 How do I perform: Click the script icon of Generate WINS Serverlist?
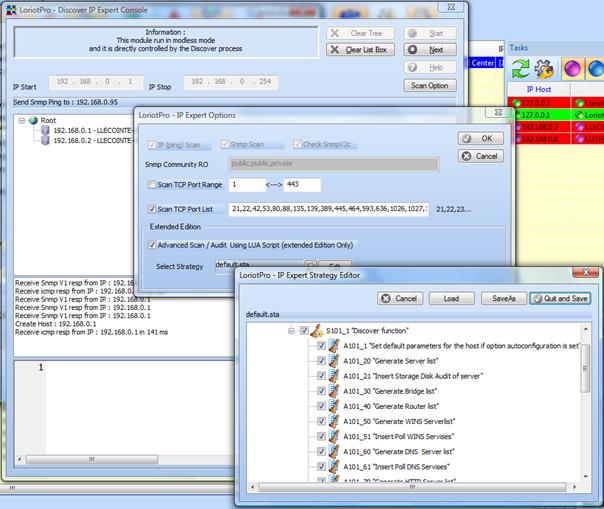pyautogui.click(x=334, y=421)
